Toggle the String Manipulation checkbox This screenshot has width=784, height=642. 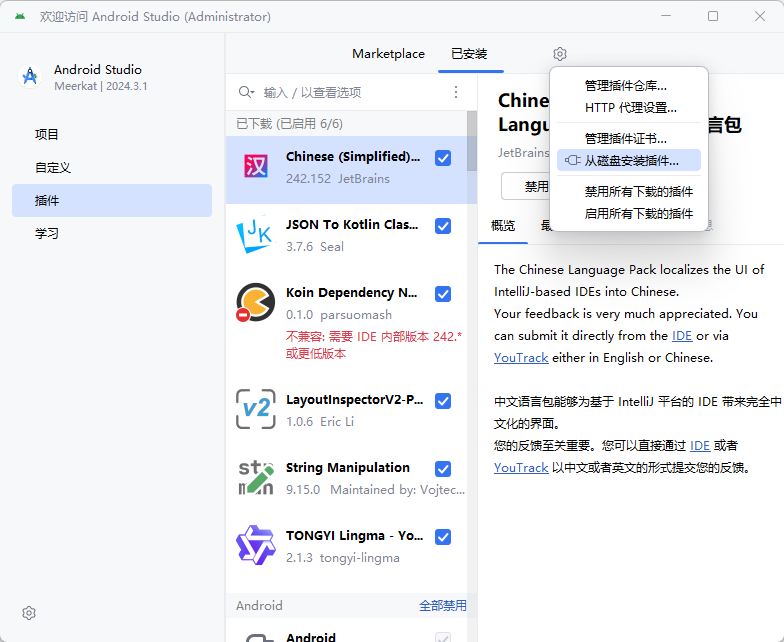443,469
